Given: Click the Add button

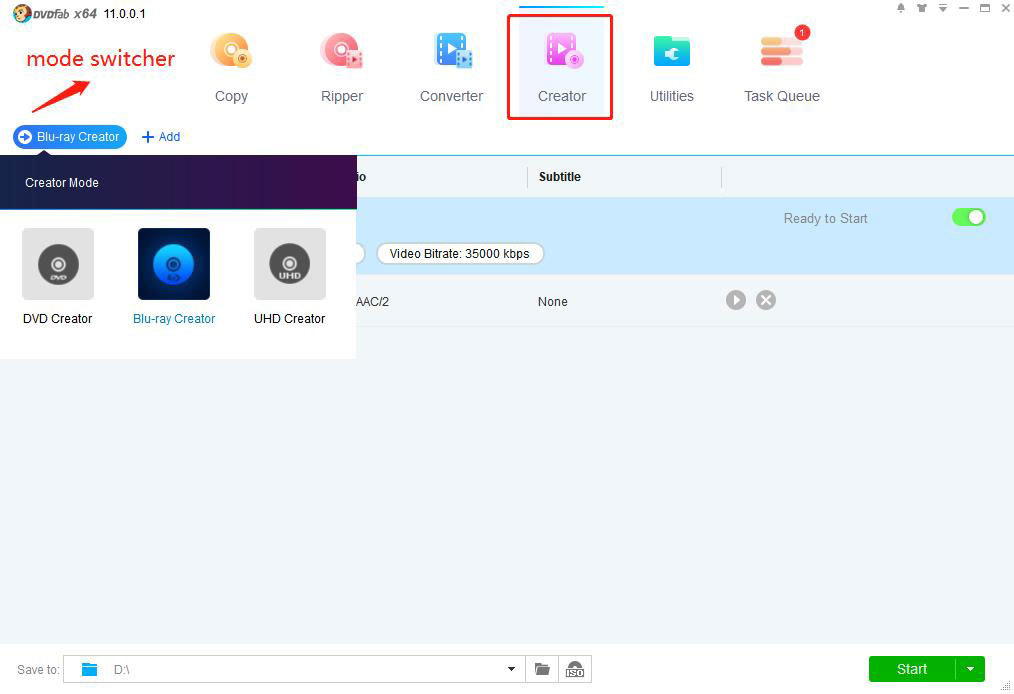Looking at the screenshot, I should click(x=161, y=136).
